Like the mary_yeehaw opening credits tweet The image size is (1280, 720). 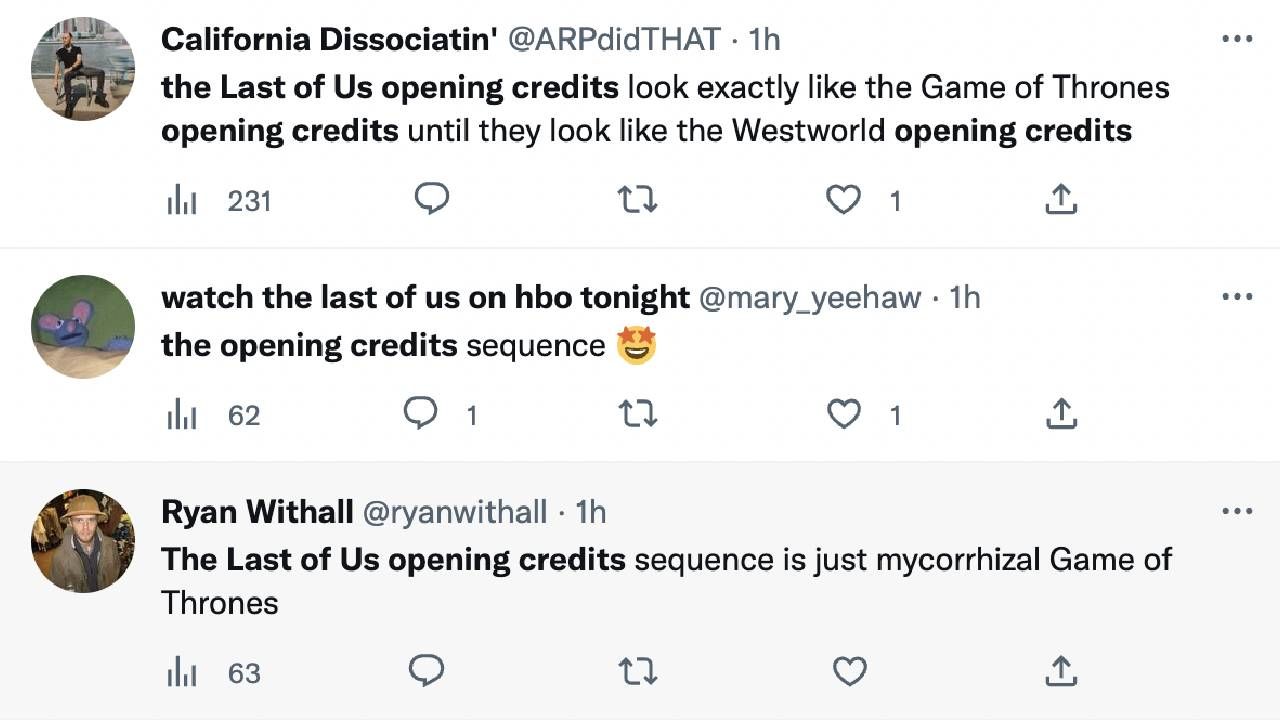[x=843, y=413]
